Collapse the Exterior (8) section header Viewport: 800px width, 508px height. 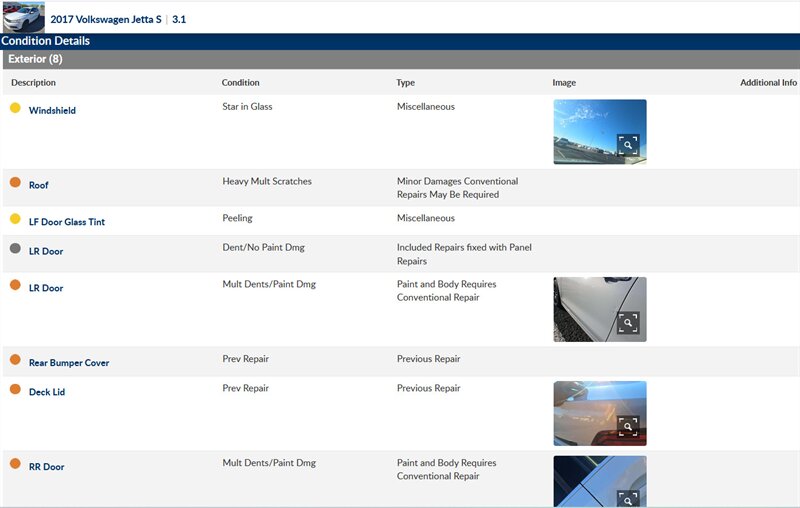tap(35, 60)
